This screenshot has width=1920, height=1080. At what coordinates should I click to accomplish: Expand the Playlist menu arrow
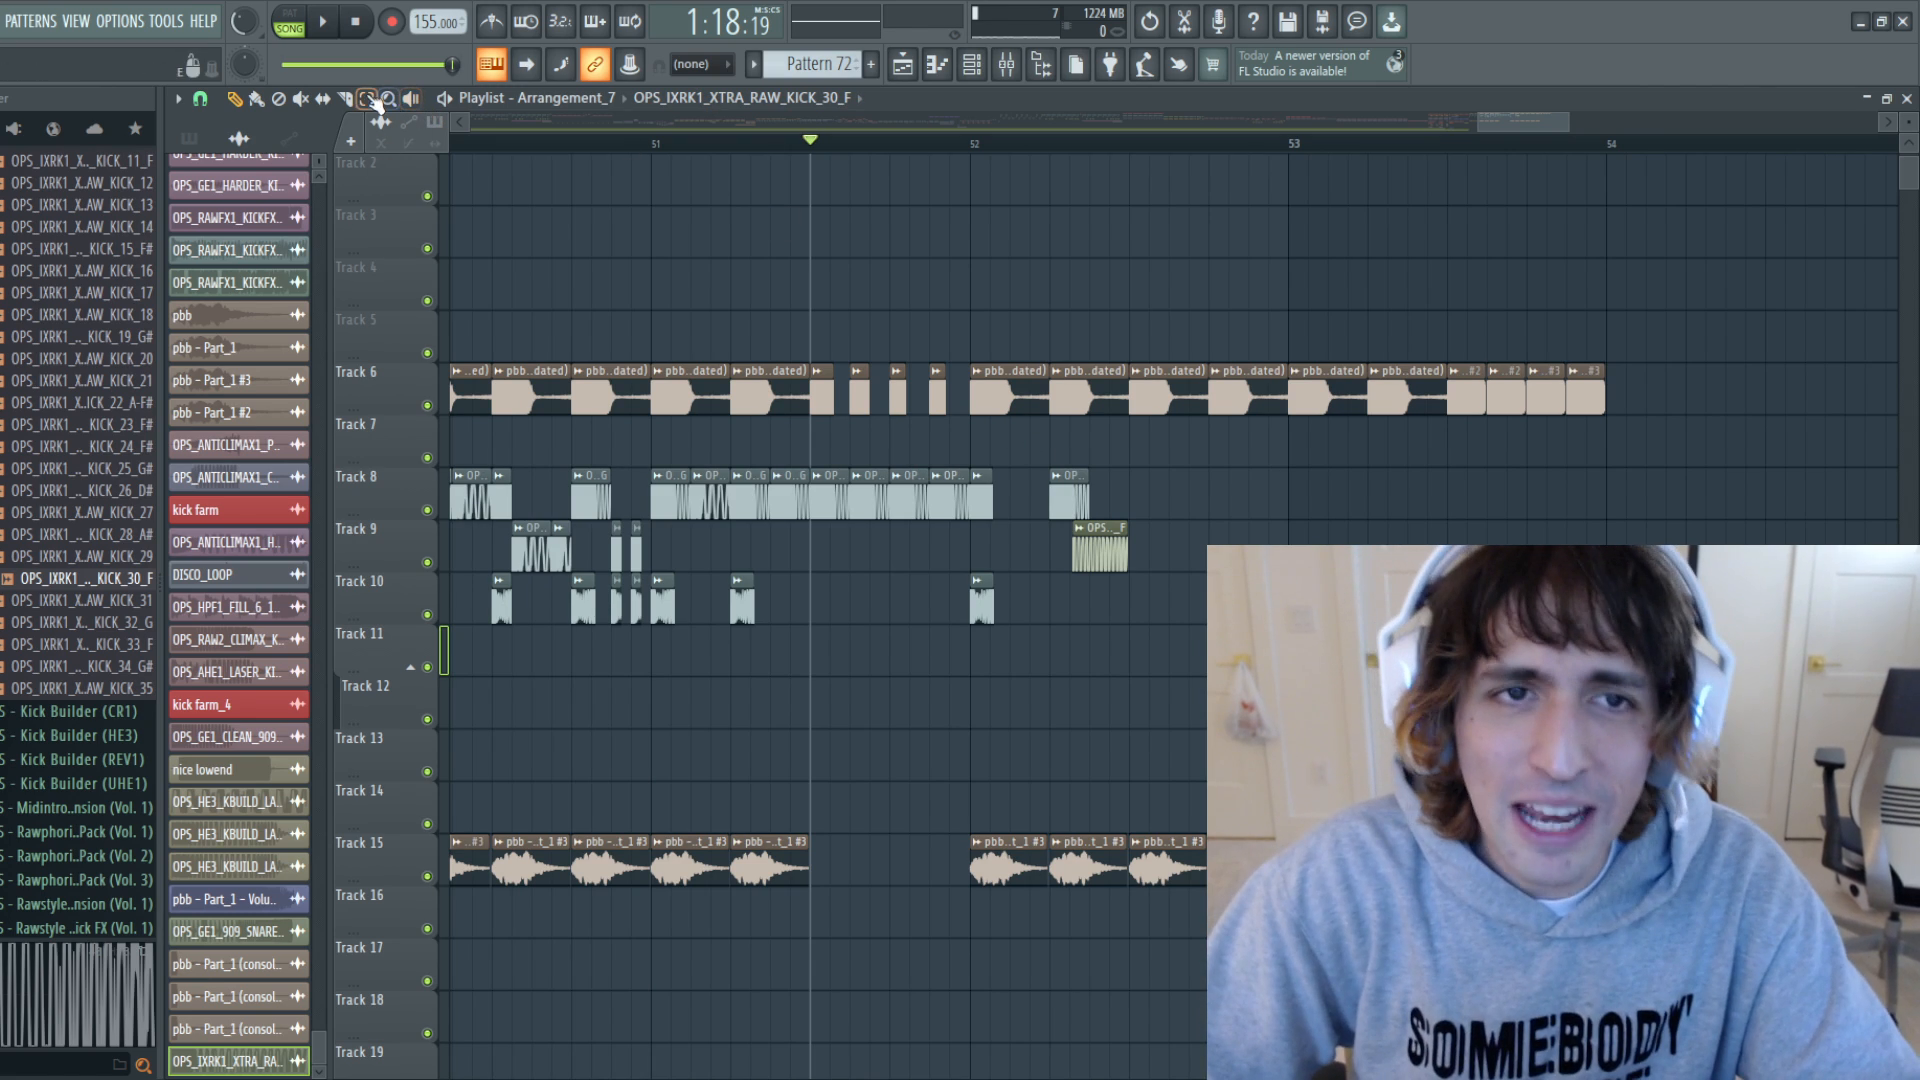pos(178,98)
